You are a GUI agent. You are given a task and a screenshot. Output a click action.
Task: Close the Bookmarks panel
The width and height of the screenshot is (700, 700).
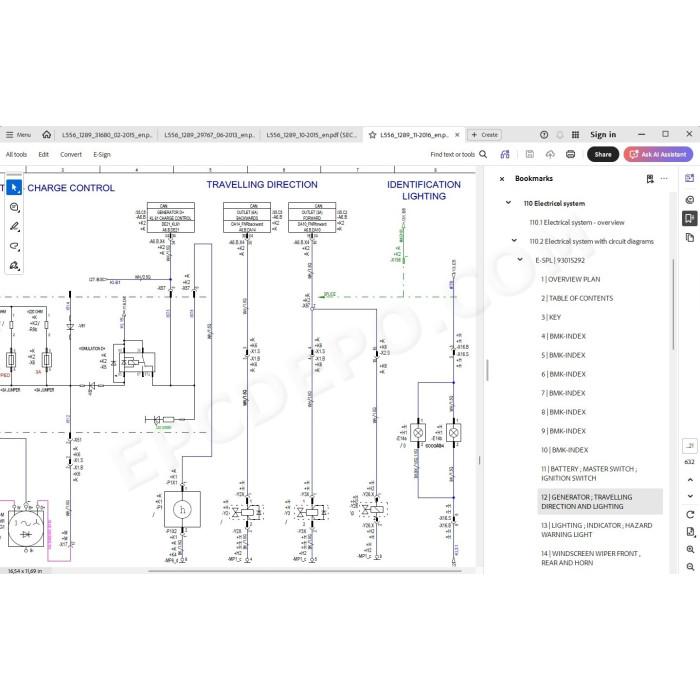(x=502, y=179)
